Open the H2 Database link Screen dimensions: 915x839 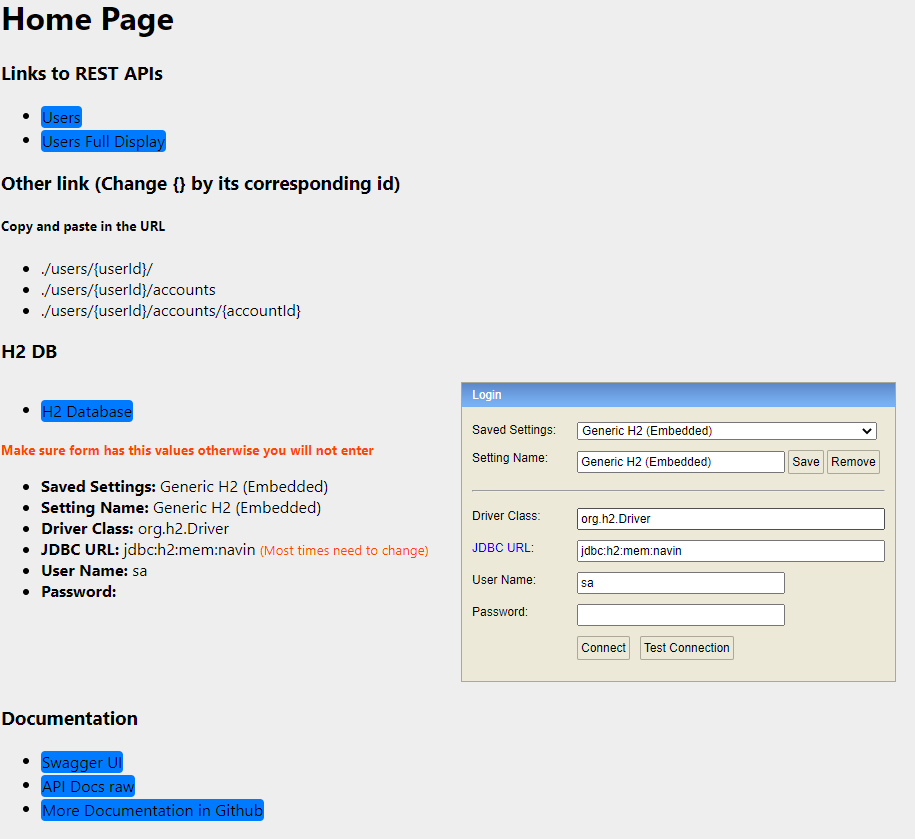click(x=87, y=411)
